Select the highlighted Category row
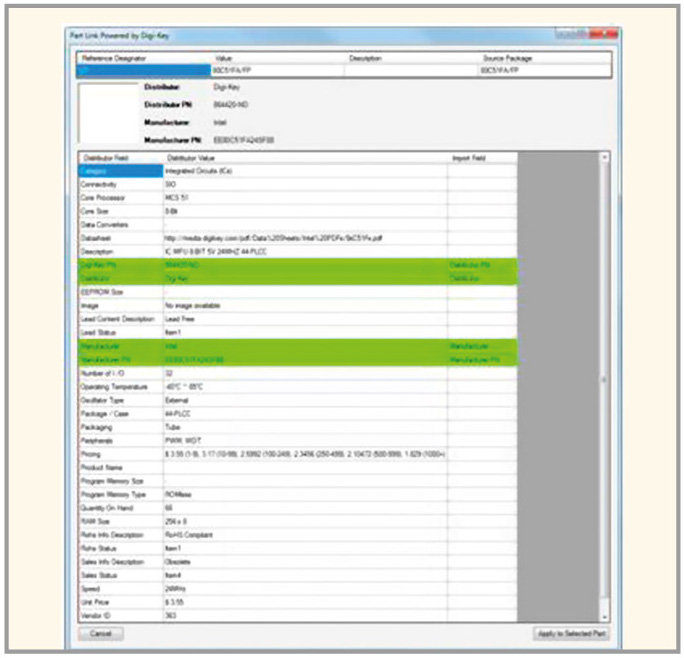The height and width of the screenshot is (658, 684). [x=120, y=171]
